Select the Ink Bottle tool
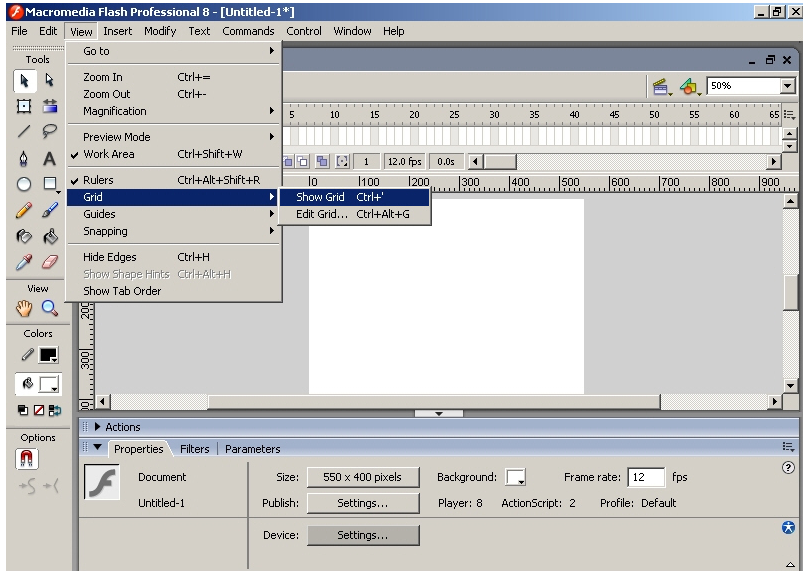 pos(24,236)
